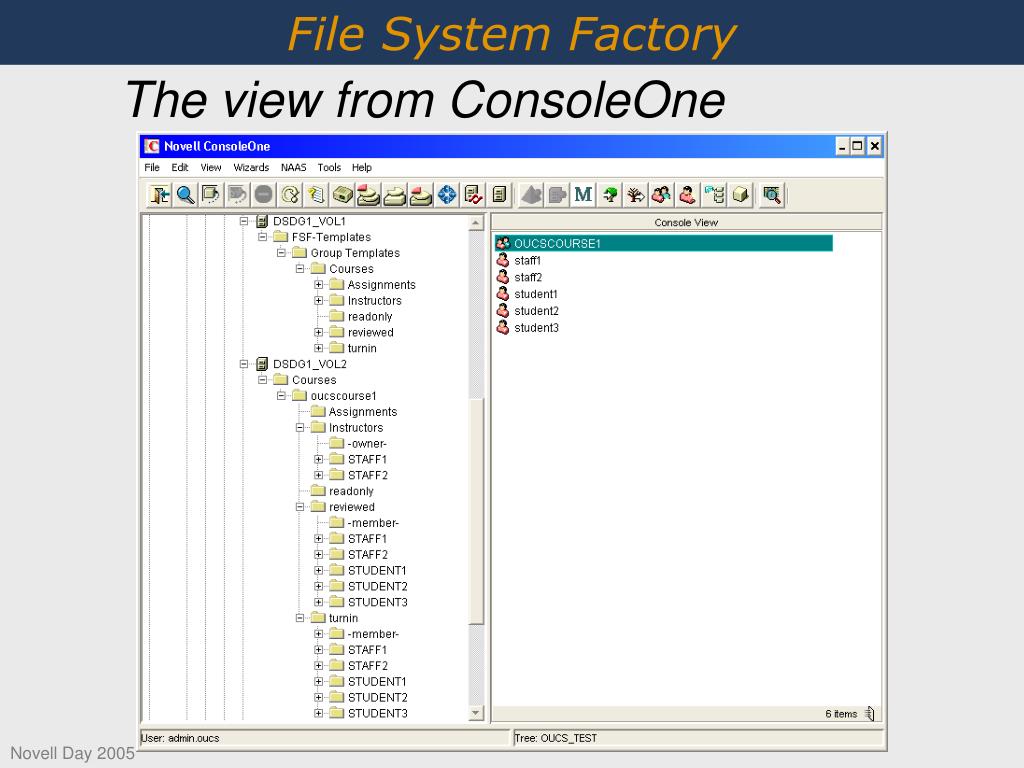This screenshot has height=768, width=1024.
Task: Click the server tower toolbar icon
Action: click(x=499, y=195)
